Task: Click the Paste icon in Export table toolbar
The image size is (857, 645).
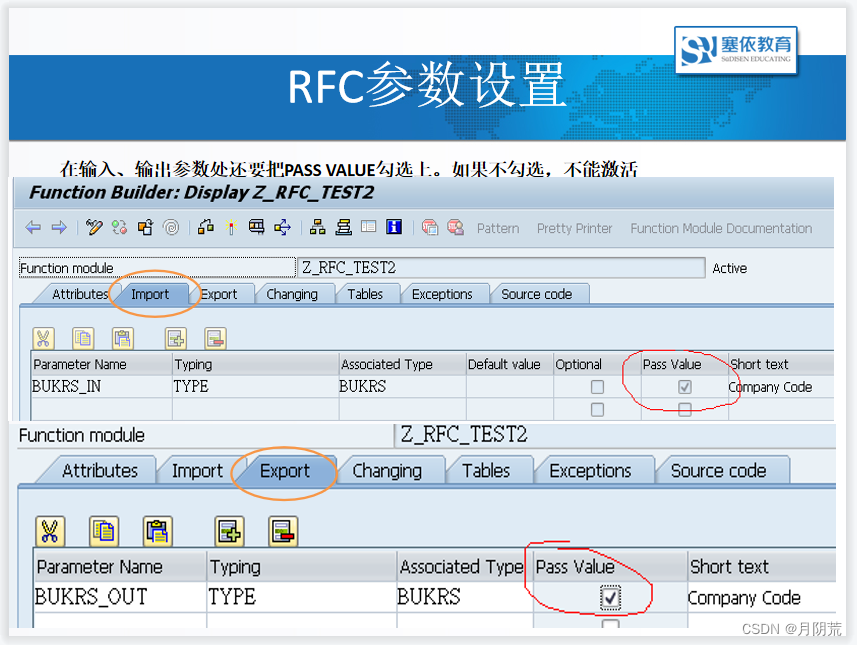Action: click(x=157, y=531)
